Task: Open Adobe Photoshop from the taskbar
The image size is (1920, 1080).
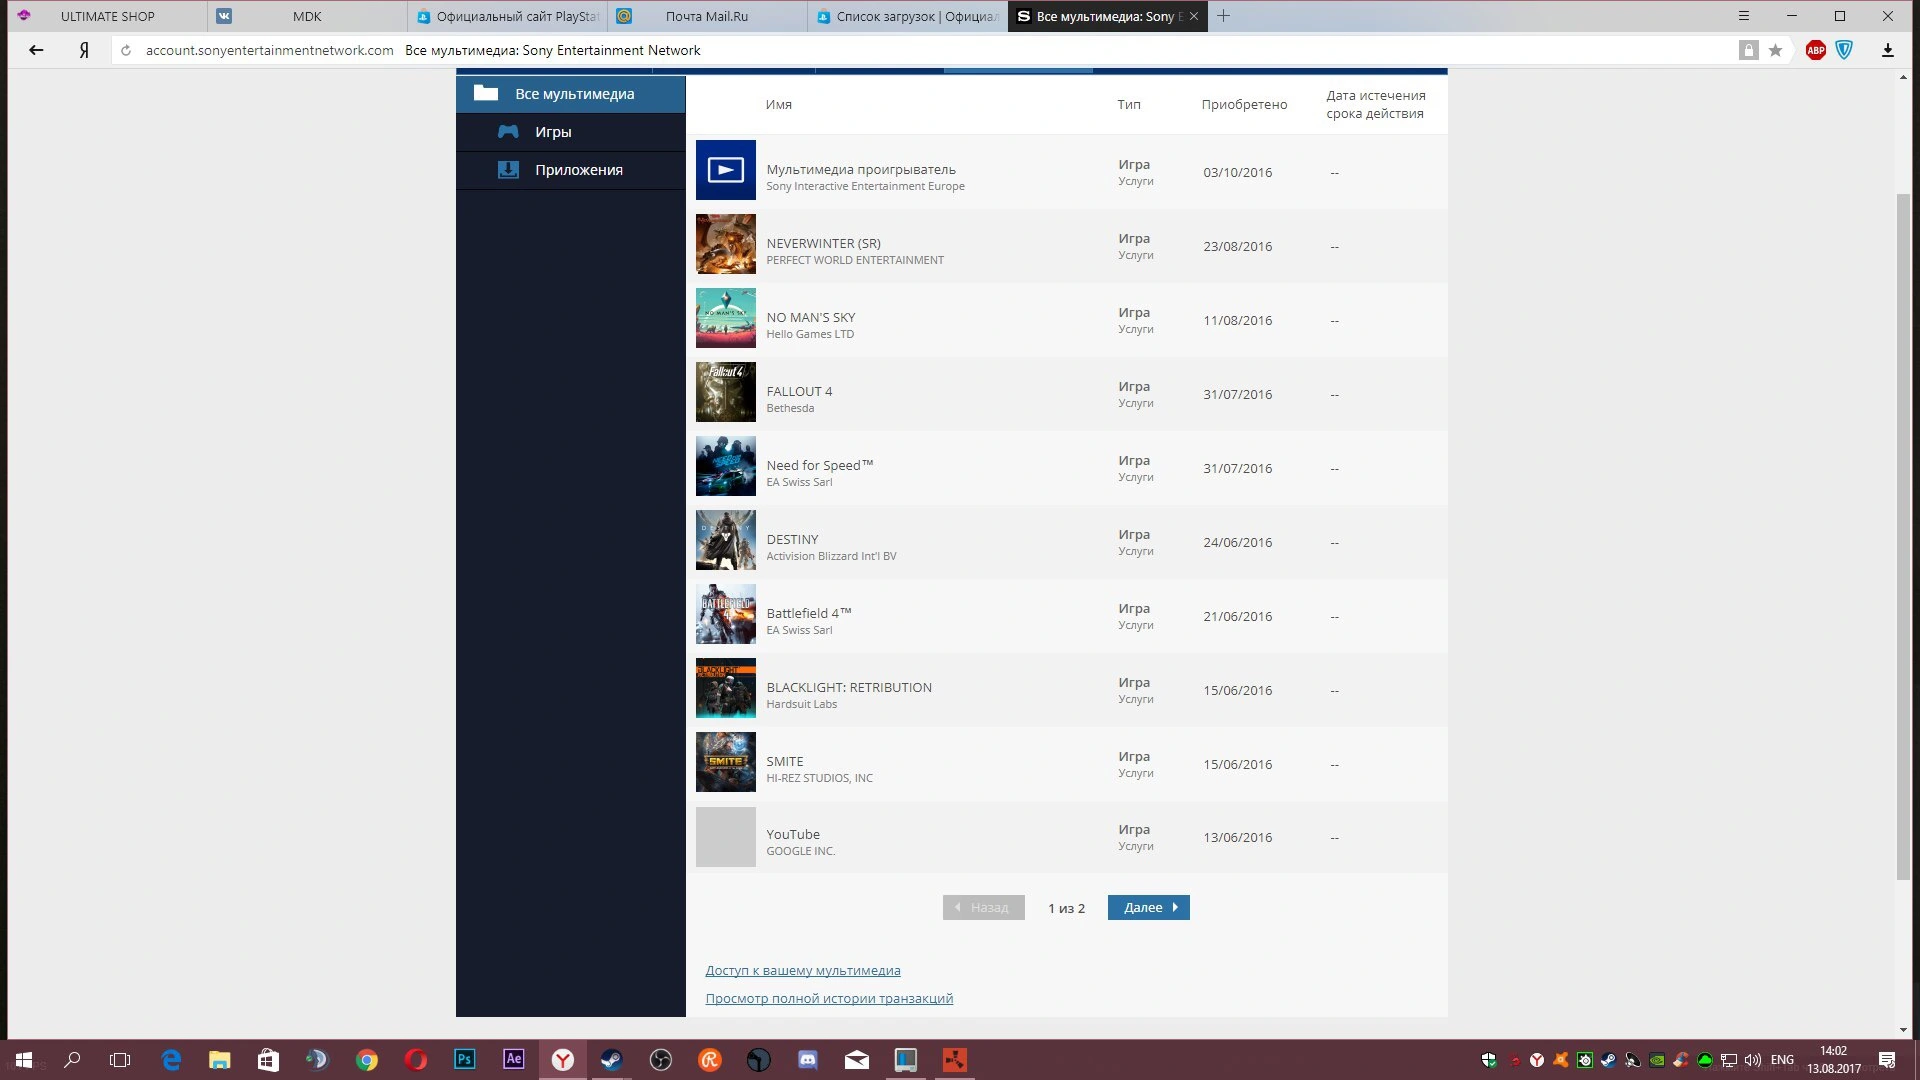Action: coord(465,1060)
